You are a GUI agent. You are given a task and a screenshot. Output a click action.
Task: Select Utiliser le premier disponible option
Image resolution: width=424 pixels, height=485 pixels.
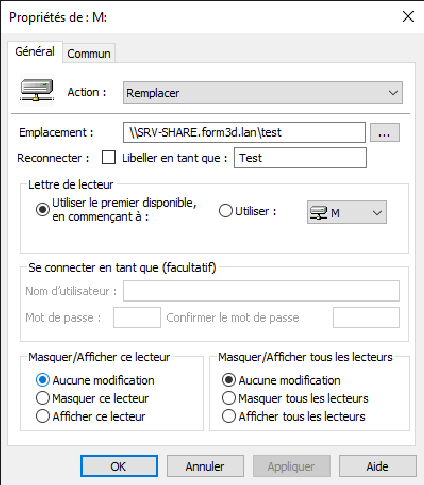tap(43, 210)
